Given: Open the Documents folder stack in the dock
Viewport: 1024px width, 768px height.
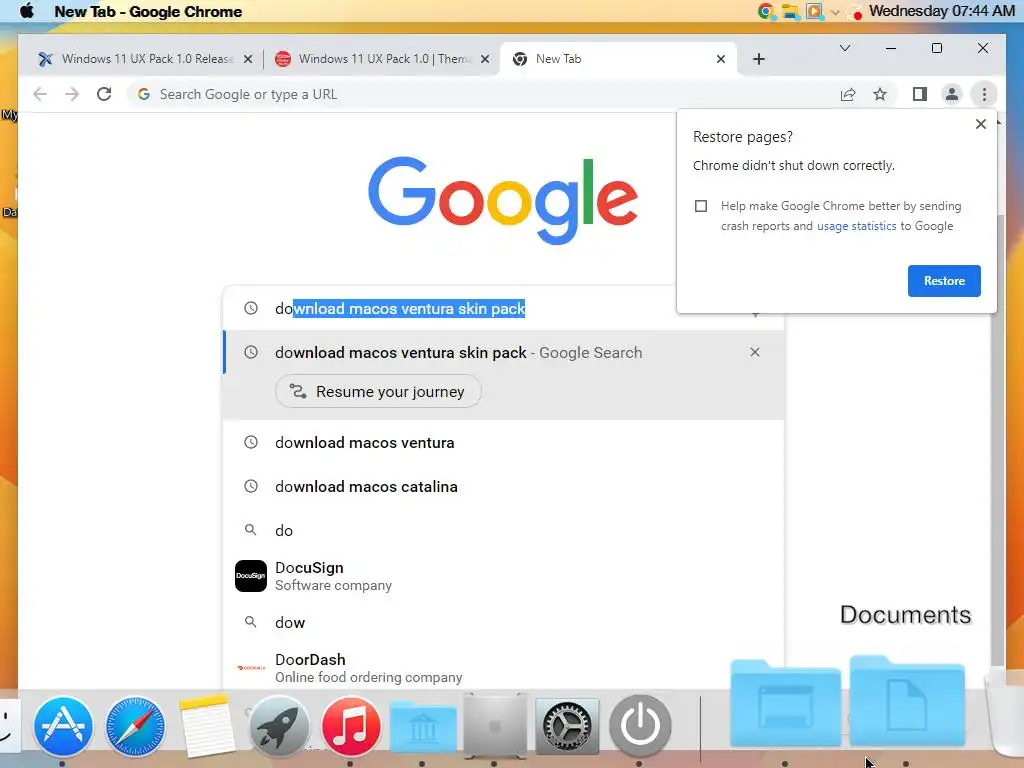Looking at the screenshot, I should pos(906,701).
